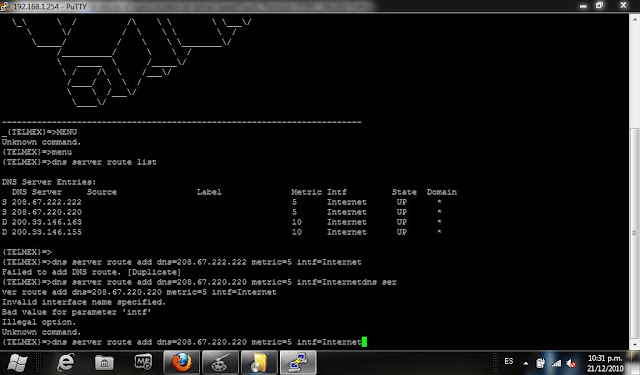Select the PuTTY taskbar button
The height and width of the screenshot is (375, 640).
pos(298,362)
